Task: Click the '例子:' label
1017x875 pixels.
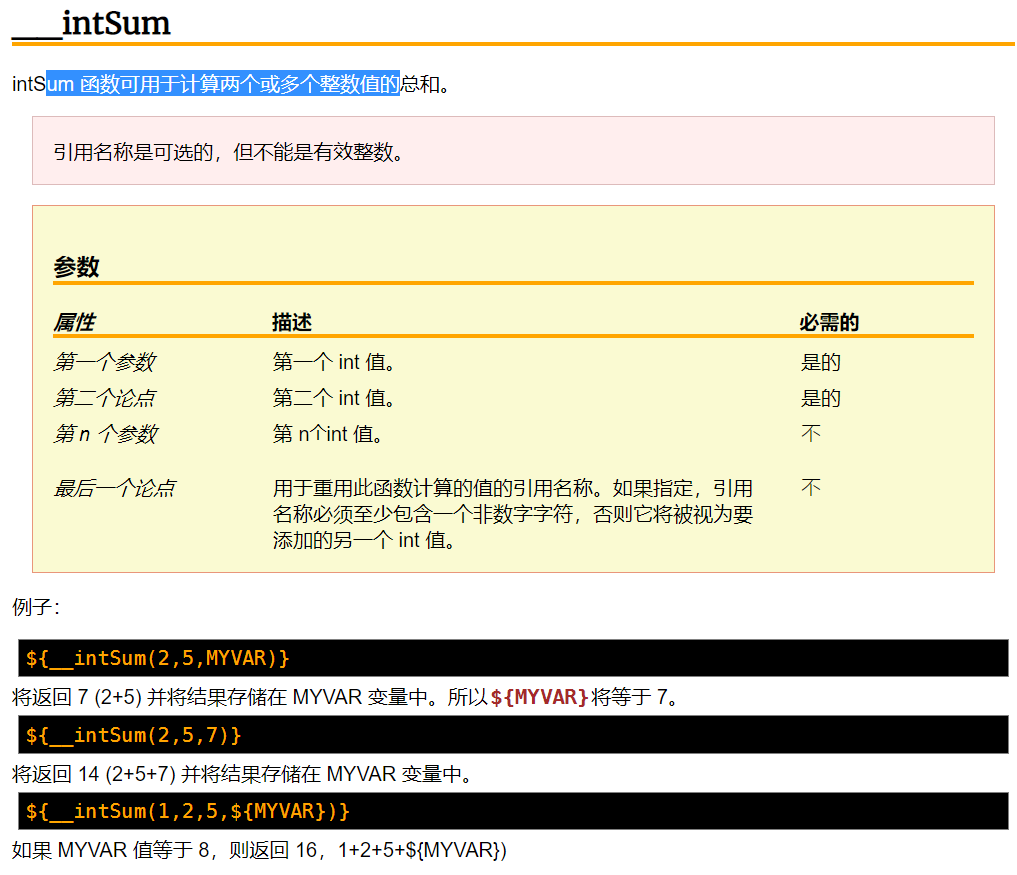Action: tap(36, 608)
